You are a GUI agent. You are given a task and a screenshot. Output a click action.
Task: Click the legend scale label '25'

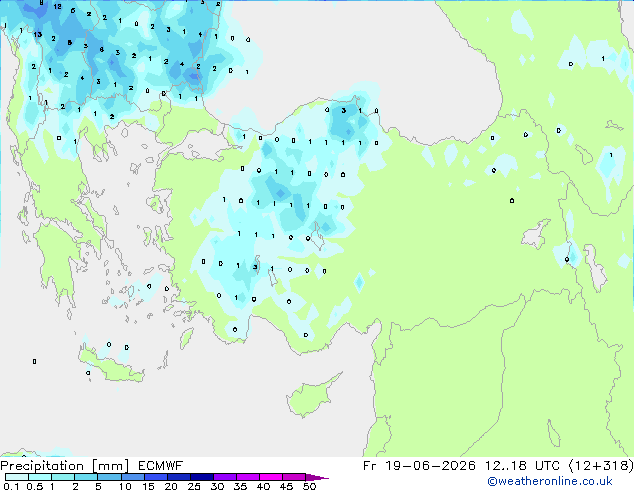[x=194, y=486]
